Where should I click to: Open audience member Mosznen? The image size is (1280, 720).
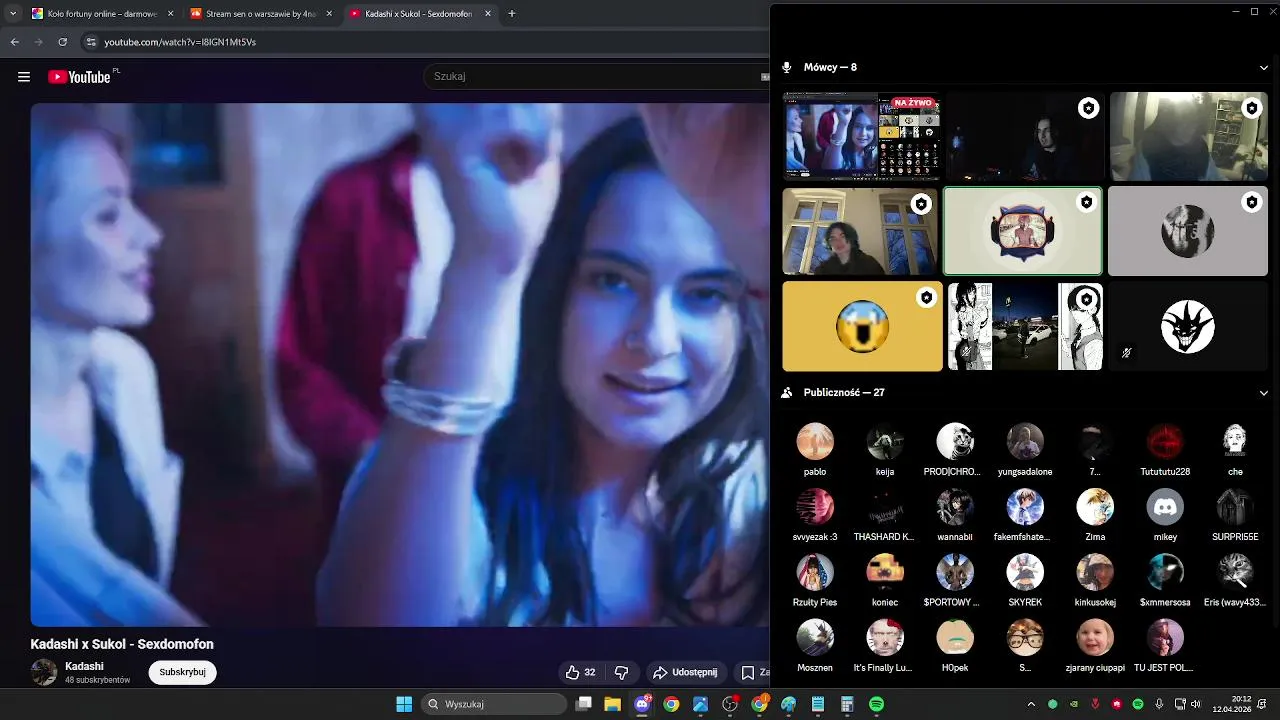pos(815,645)
